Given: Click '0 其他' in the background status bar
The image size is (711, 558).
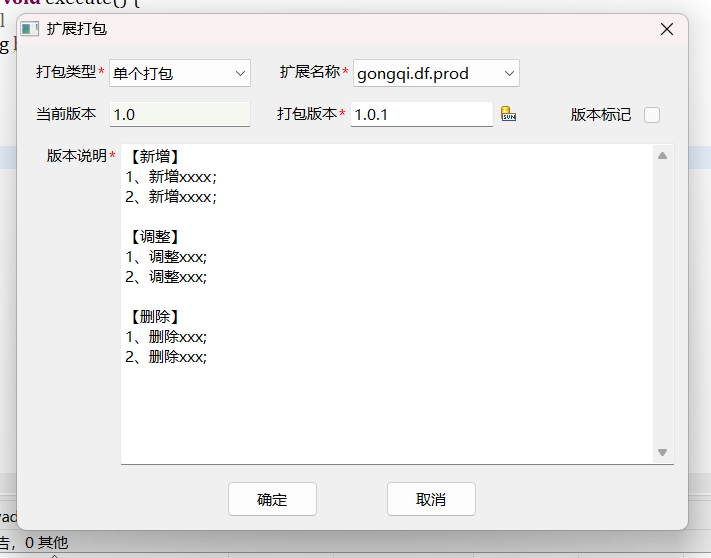Looking at the screenshot, I should [47, 542].
